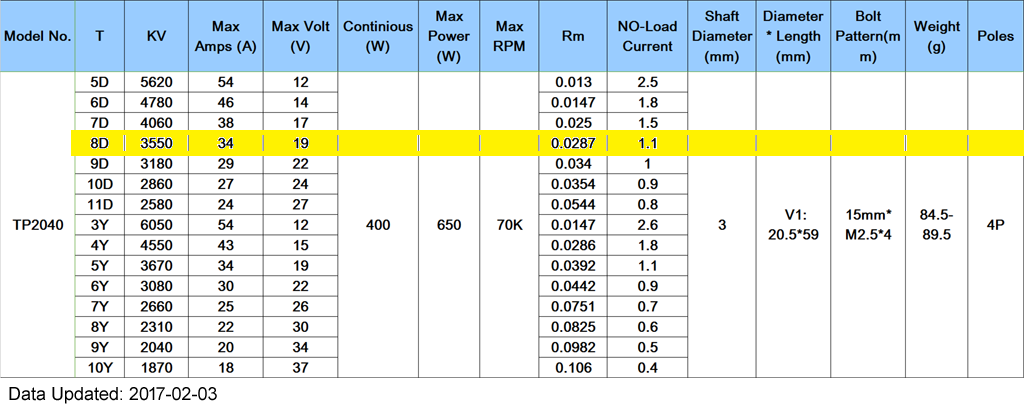Click the "6D" winding cell
The width and height of the screenshot is (1024, 408).
point(99,102)
